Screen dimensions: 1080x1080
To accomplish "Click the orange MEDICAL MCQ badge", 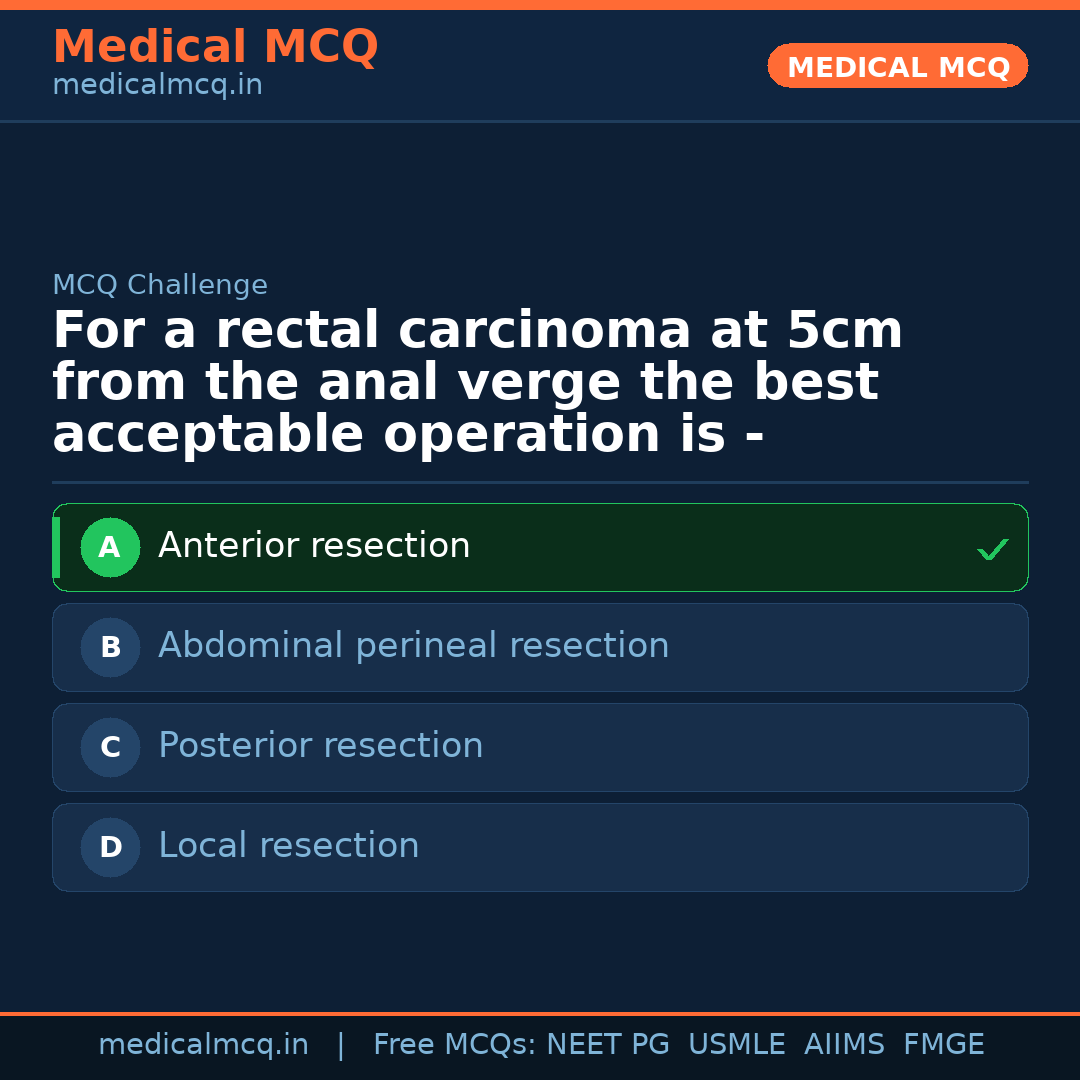I will pos(897,66).
